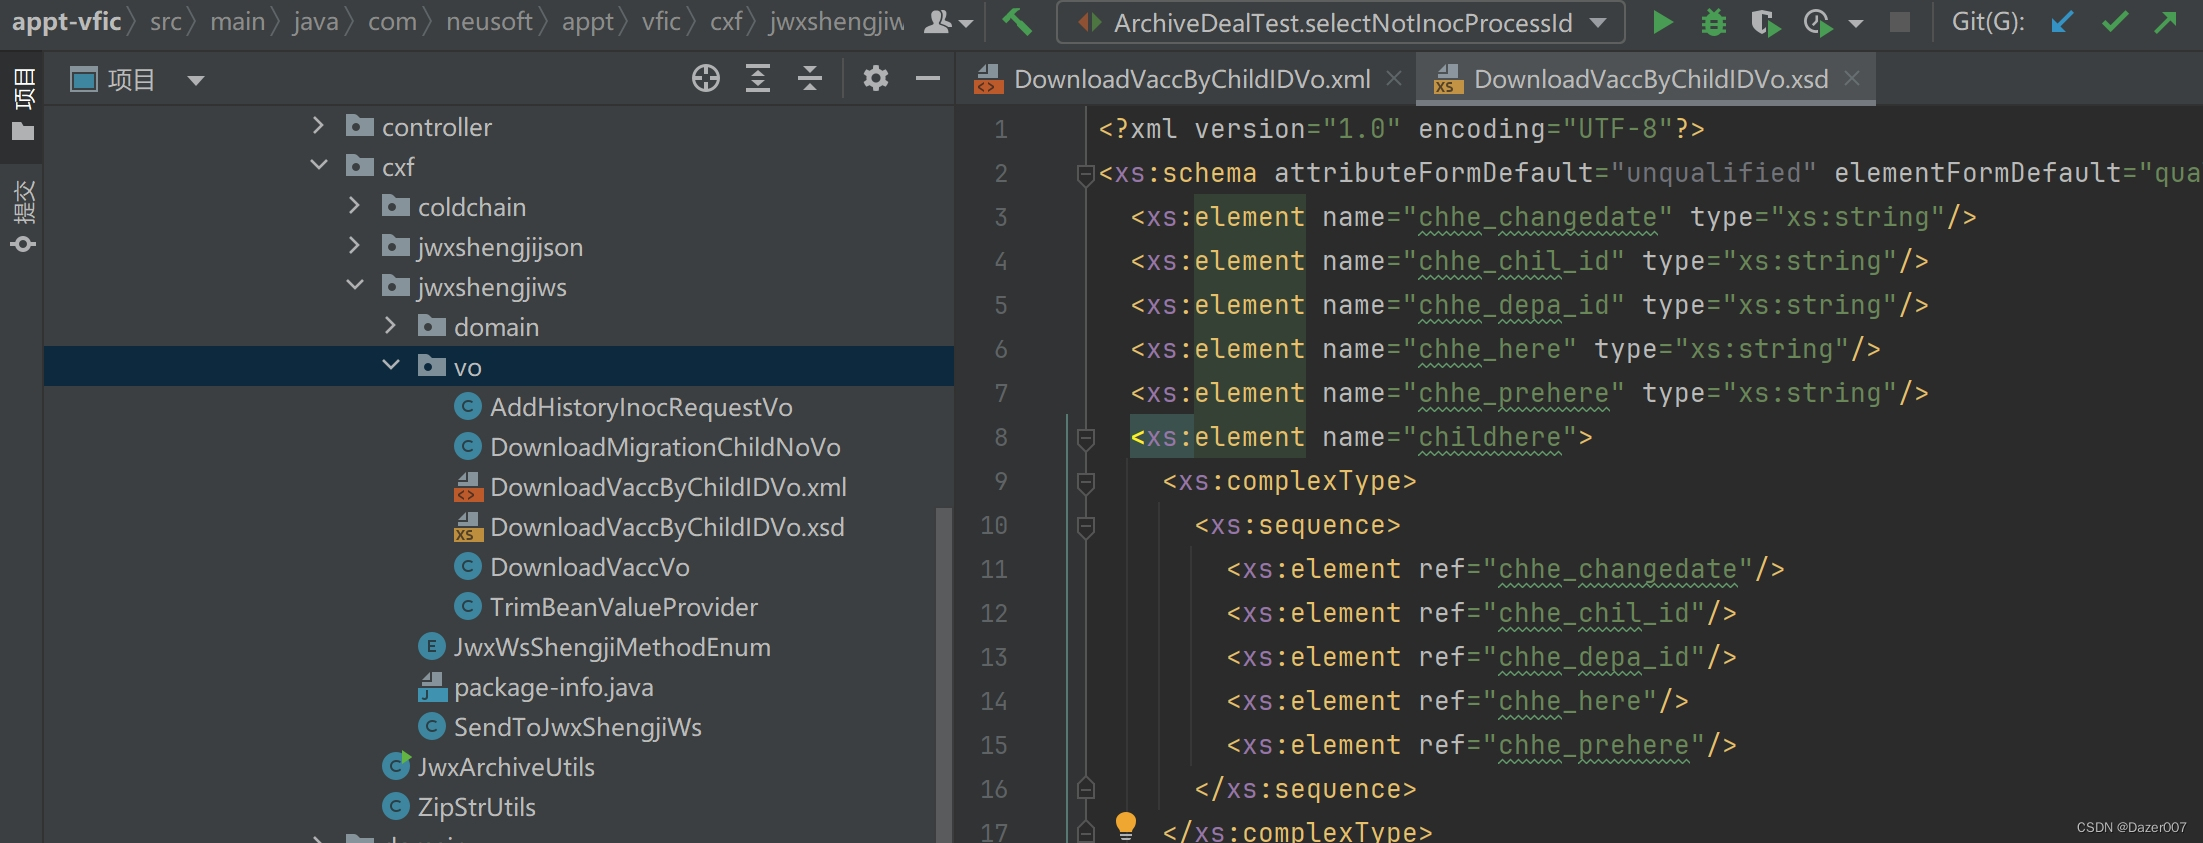Open project panel settings gear
Viewport: 2203px width, 843px height.
pos(876,78)
